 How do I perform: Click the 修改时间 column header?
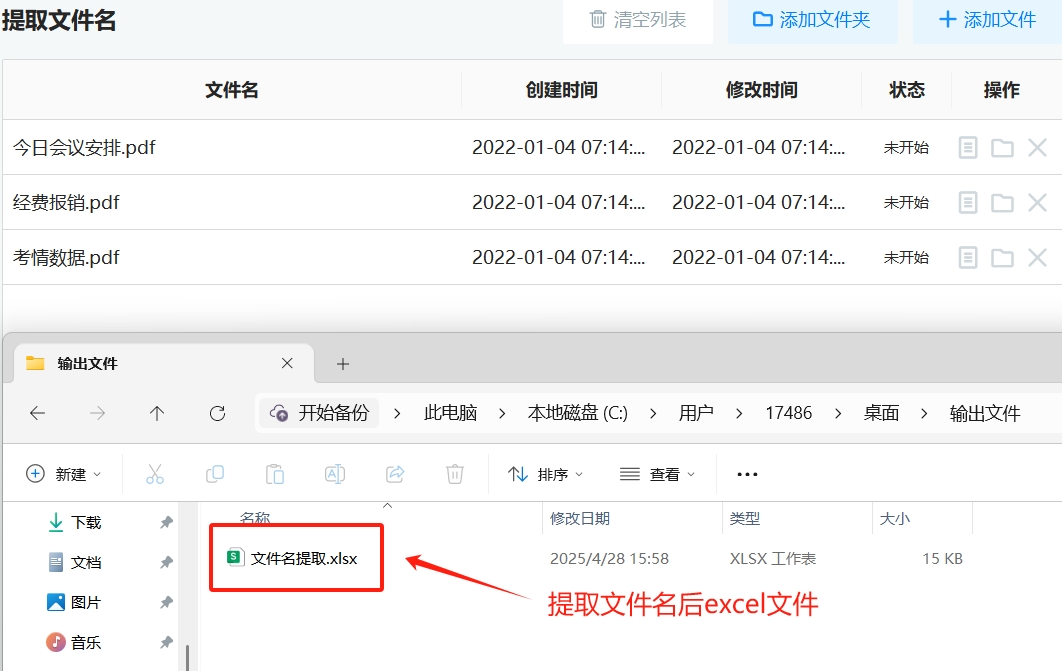click(x=761, y=90)
